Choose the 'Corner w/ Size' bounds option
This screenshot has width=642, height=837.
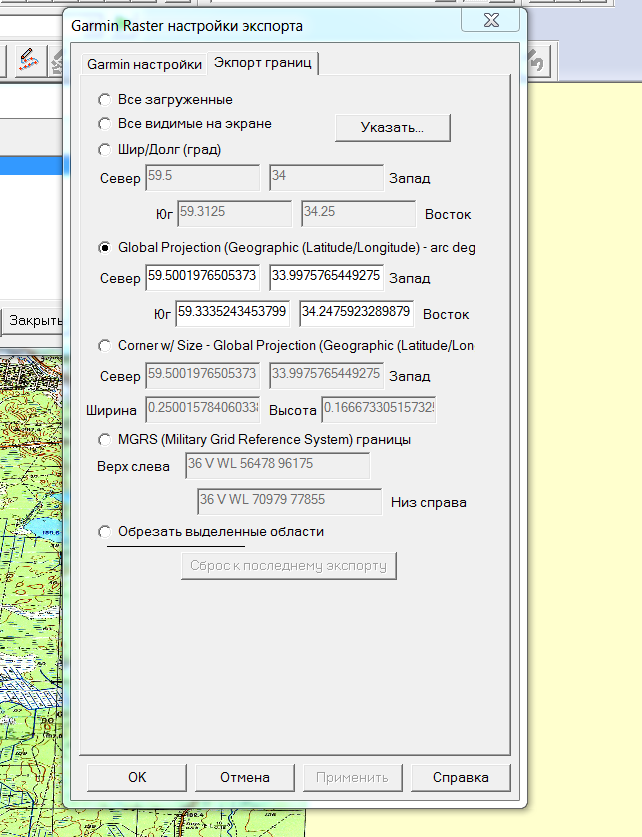(x=105, y=345)
